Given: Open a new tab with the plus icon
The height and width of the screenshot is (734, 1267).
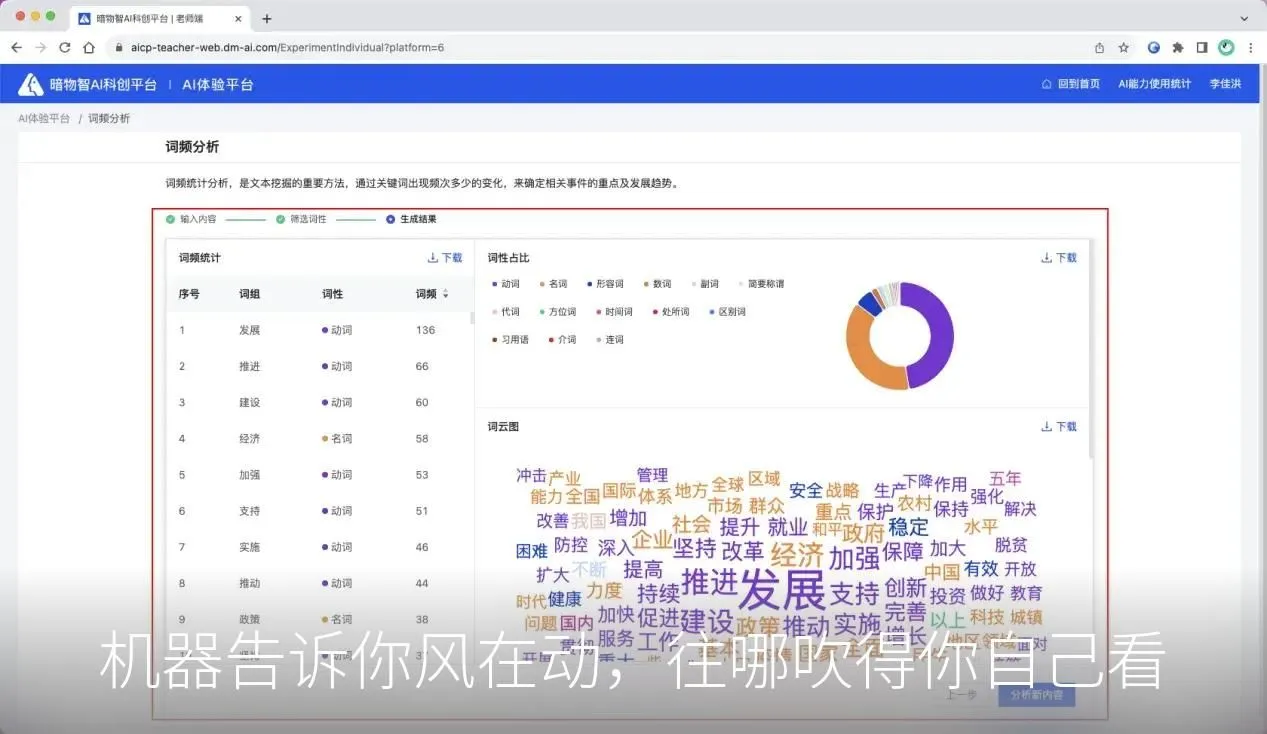Looking at the screenshot, I should tap(266, 18).
